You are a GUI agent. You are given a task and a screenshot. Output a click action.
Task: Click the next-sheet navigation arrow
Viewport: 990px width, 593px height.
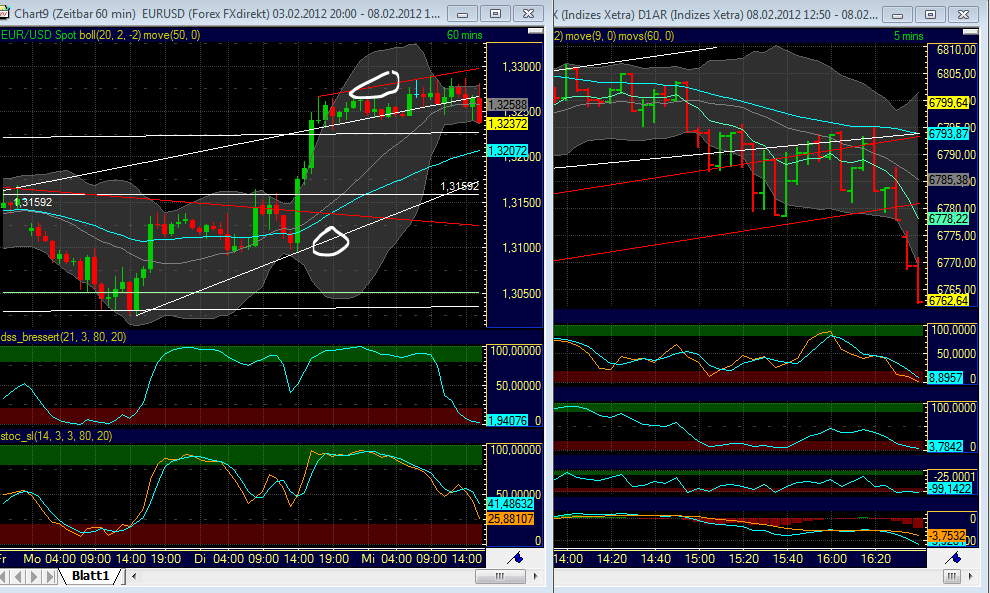pyautogui.click(x=31, y=577)
